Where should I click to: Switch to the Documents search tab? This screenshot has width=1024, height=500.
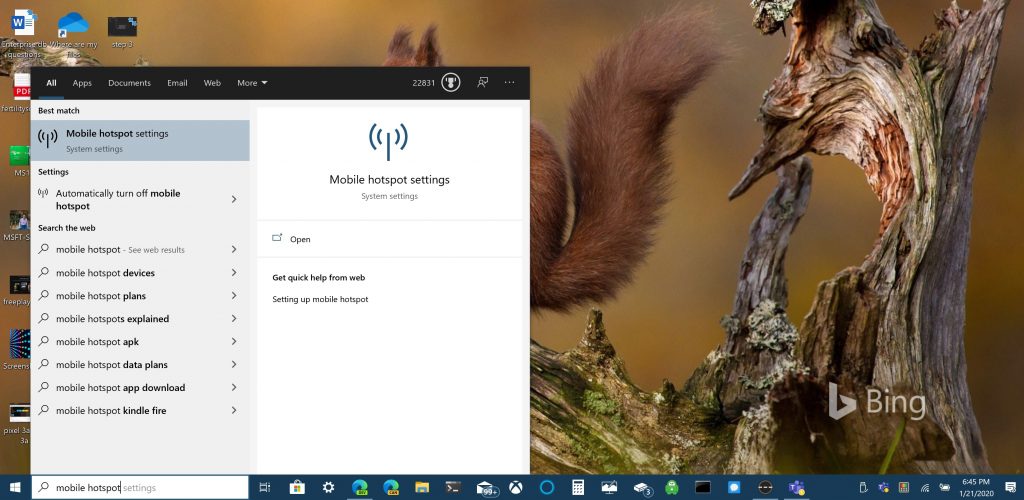pos(129,83)
